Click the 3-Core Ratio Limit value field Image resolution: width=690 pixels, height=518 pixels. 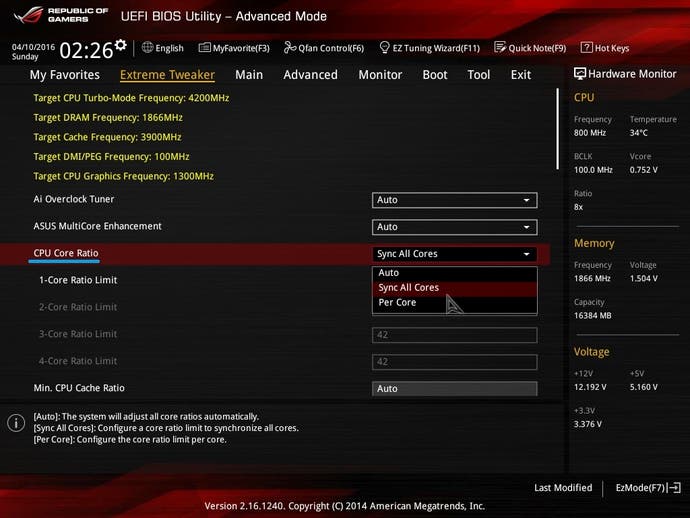pyautogui.click(x=455, y=335)
